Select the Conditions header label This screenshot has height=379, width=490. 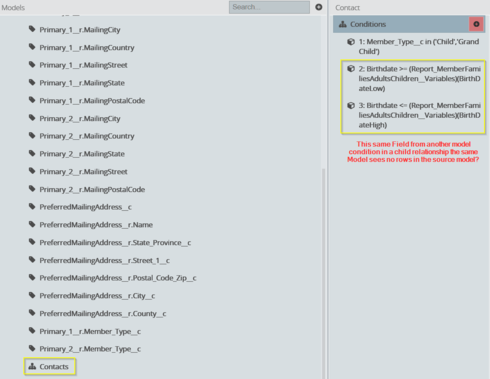368,24
